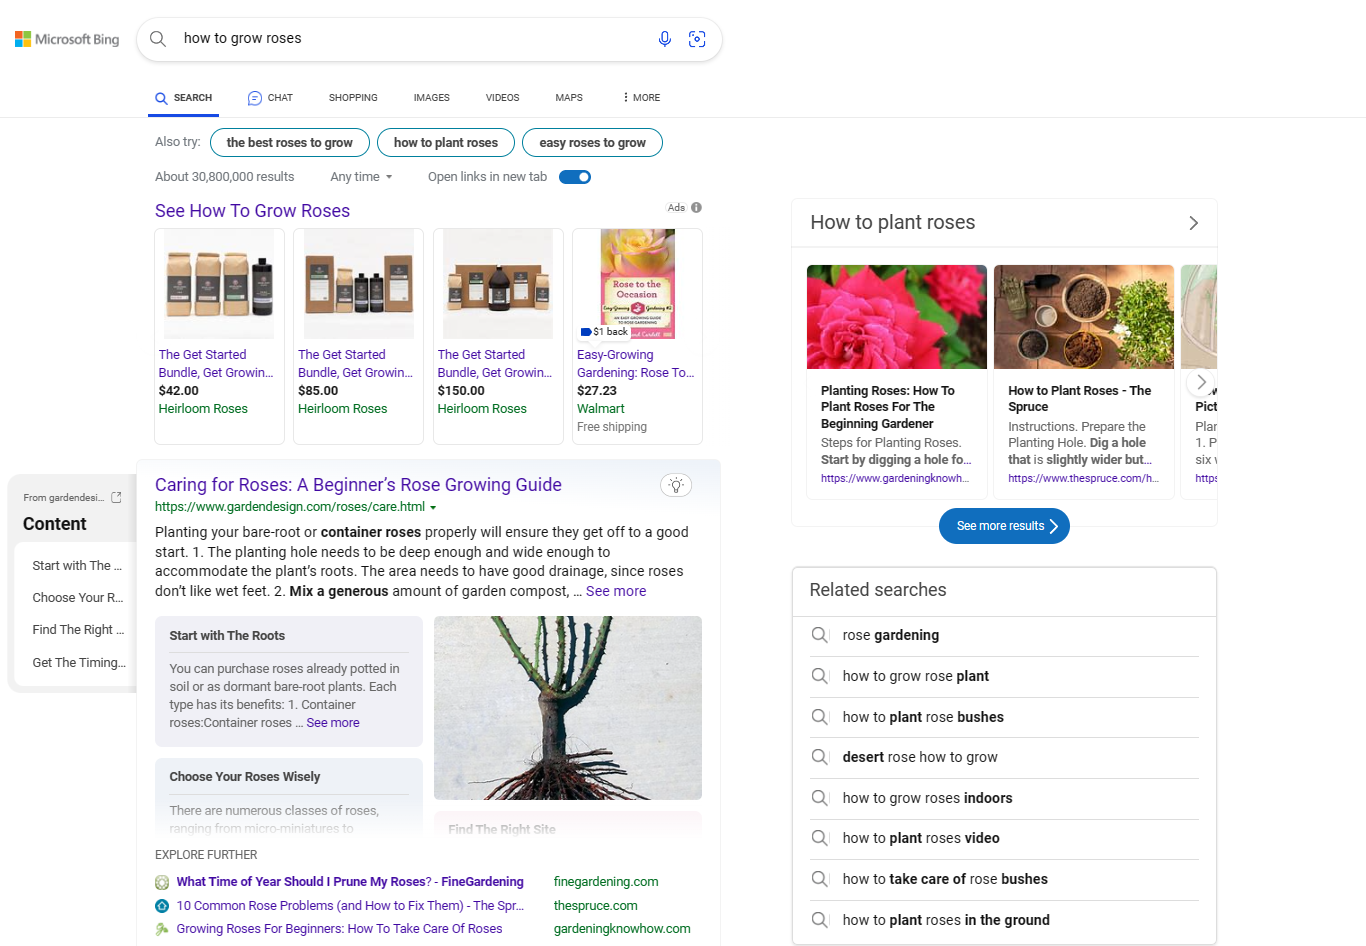Image resolution: width=1366 pixels, height=946 pixels.
Task: Open See How To Grow Roses link
Action: [x=252, y=211]
